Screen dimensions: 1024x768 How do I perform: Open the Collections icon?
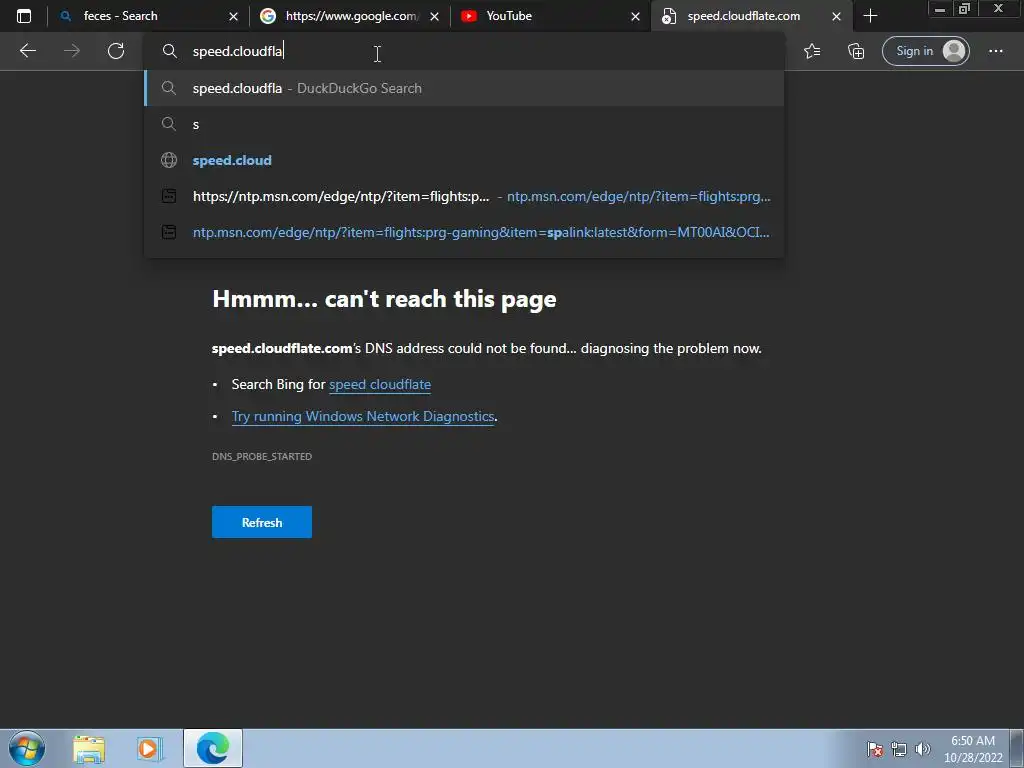coord(856,51)
